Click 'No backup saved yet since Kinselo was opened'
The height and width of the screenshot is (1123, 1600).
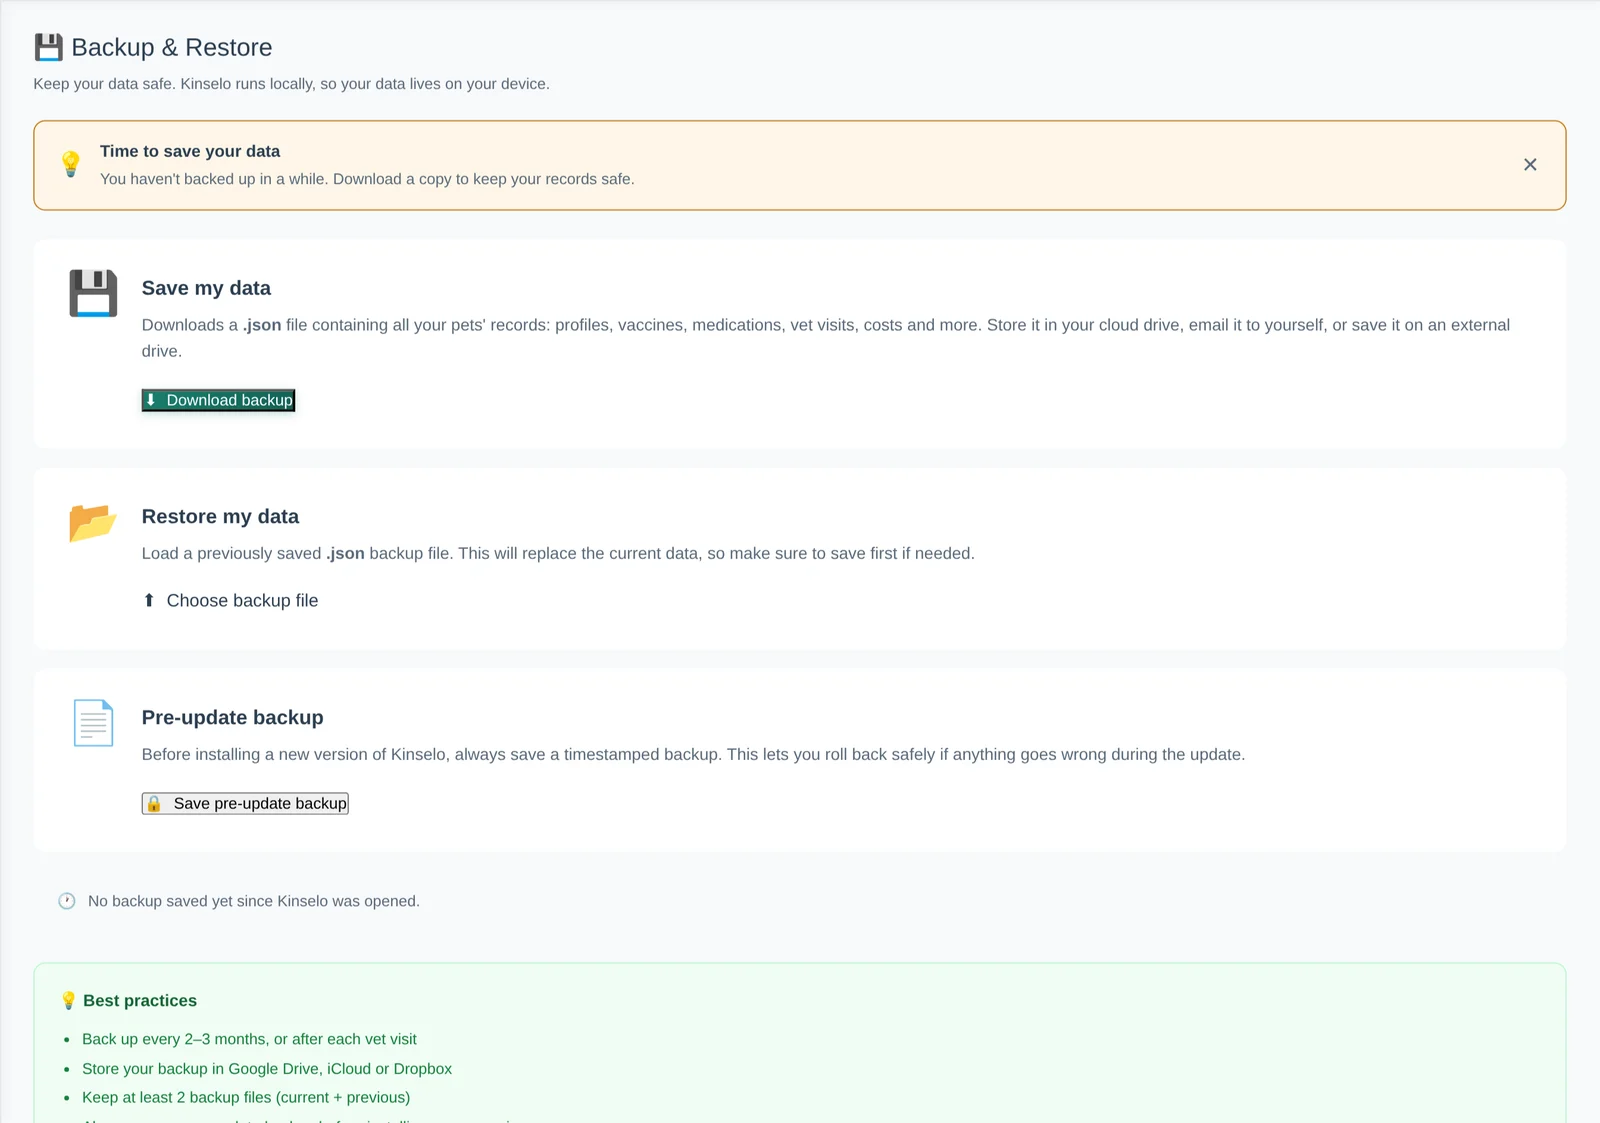click(254, 901)
